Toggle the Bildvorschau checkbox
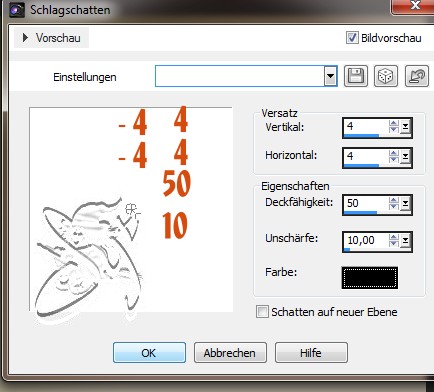434x392 pixels. (352, 38)
